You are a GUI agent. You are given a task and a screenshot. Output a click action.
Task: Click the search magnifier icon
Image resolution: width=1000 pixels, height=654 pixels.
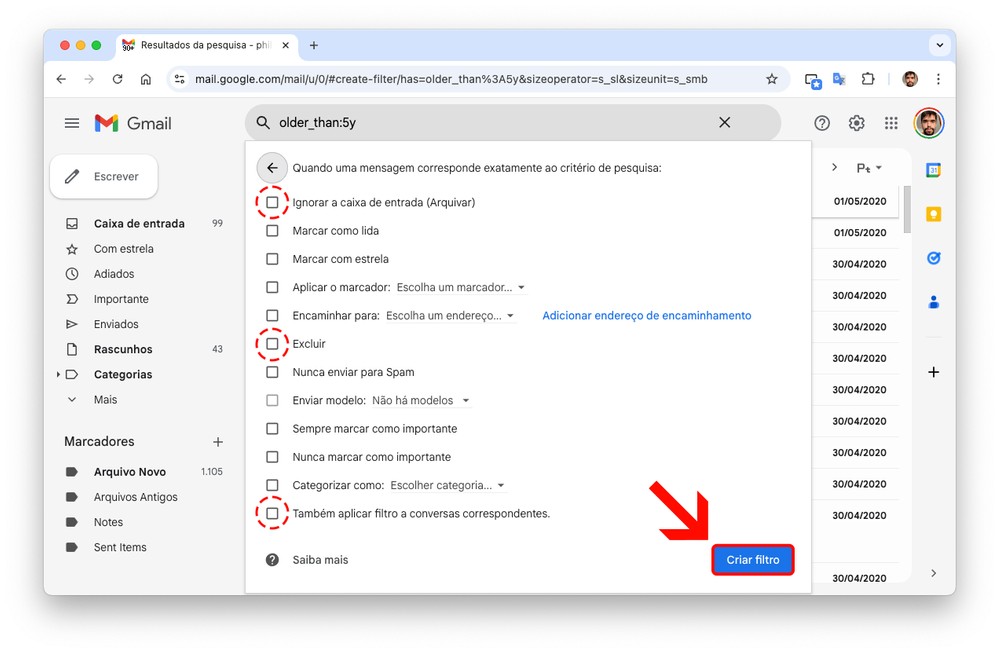point(263,123)
